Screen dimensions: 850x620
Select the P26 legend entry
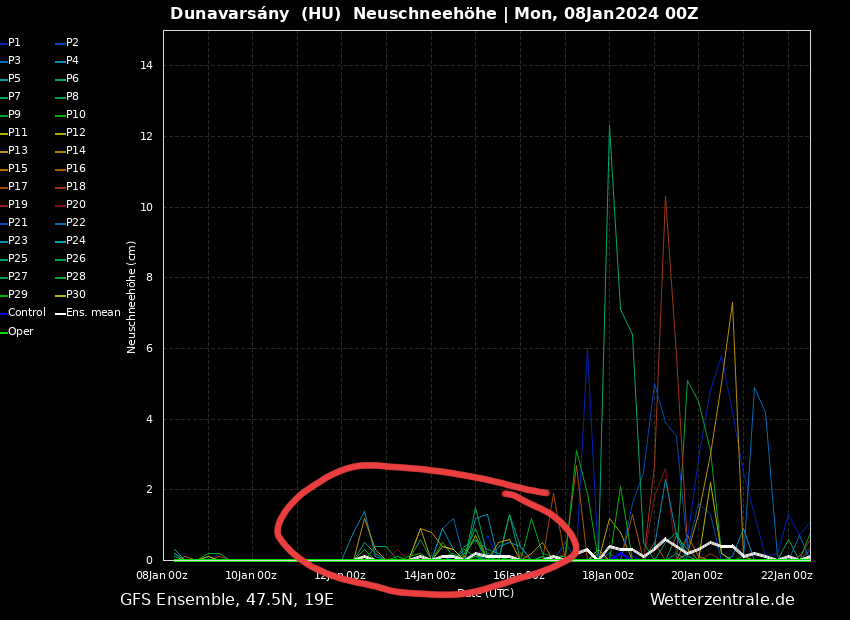(x=75, y=259)
